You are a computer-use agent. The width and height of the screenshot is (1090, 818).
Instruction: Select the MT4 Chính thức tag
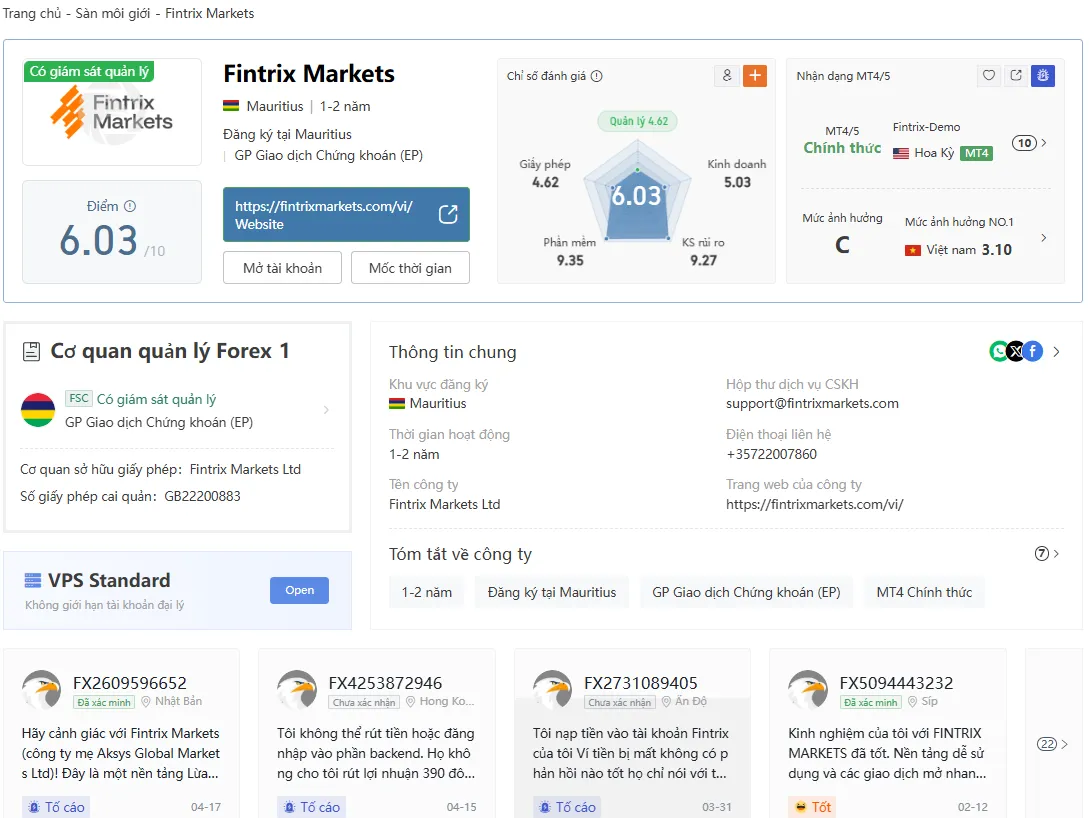click(x=924, y=592)
